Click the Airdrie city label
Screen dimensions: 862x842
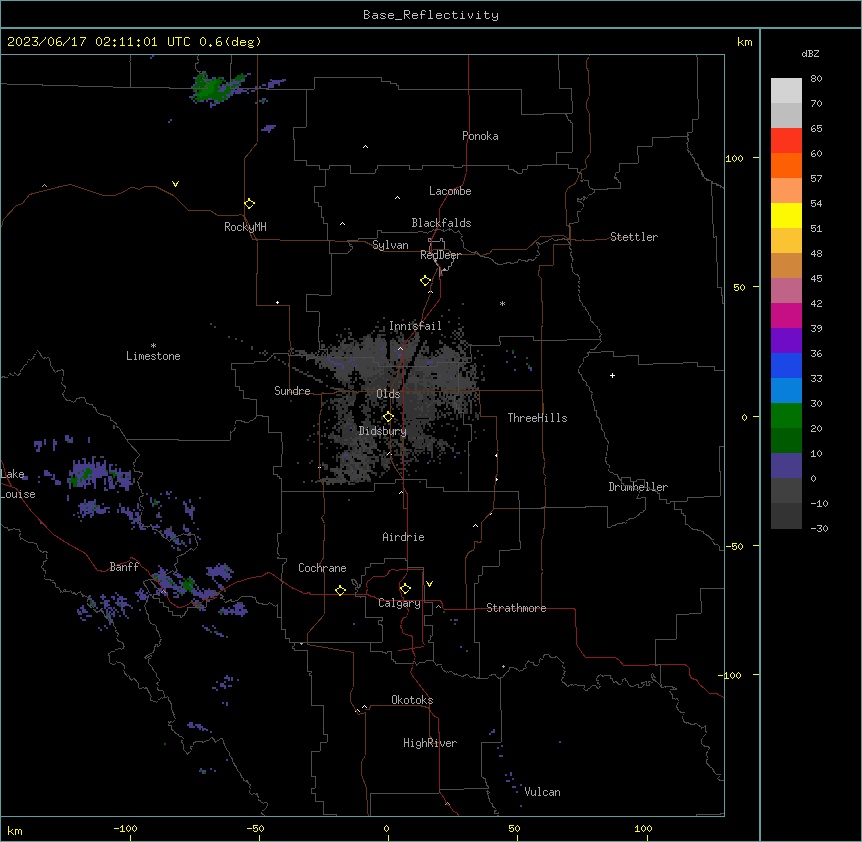coord(403,537)
